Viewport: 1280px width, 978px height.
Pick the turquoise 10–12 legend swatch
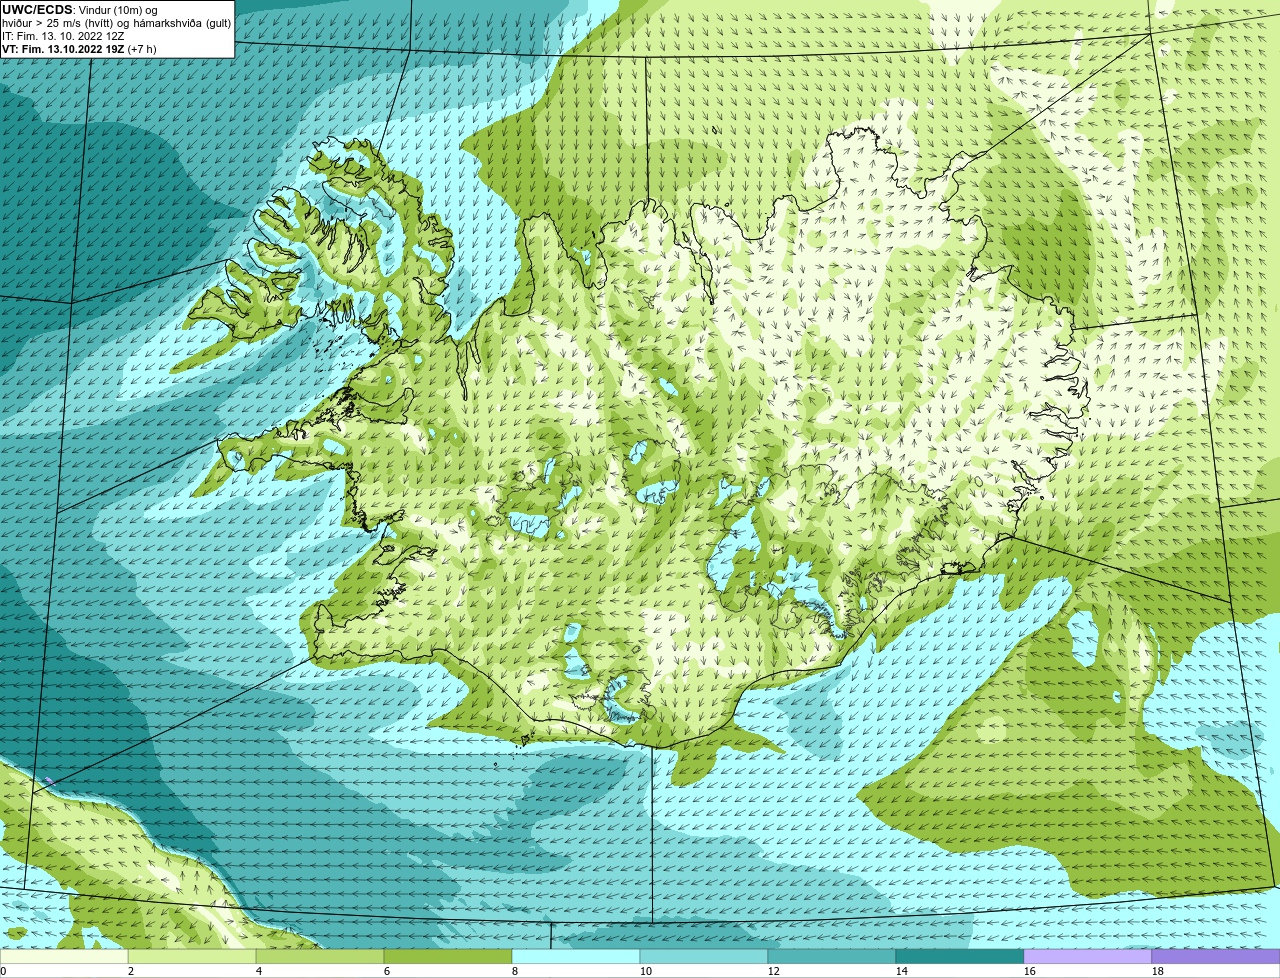click(x=704, y=957)
